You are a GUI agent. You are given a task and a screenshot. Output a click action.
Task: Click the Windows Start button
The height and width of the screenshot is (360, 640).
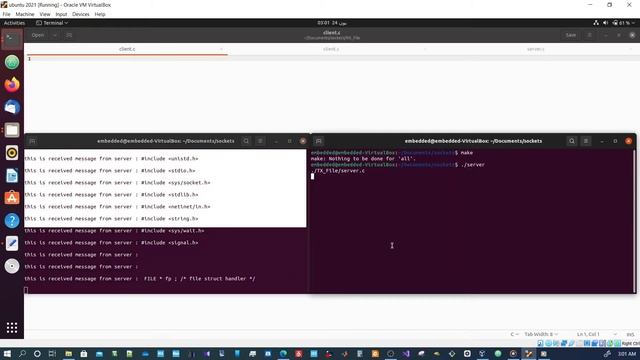7,354
